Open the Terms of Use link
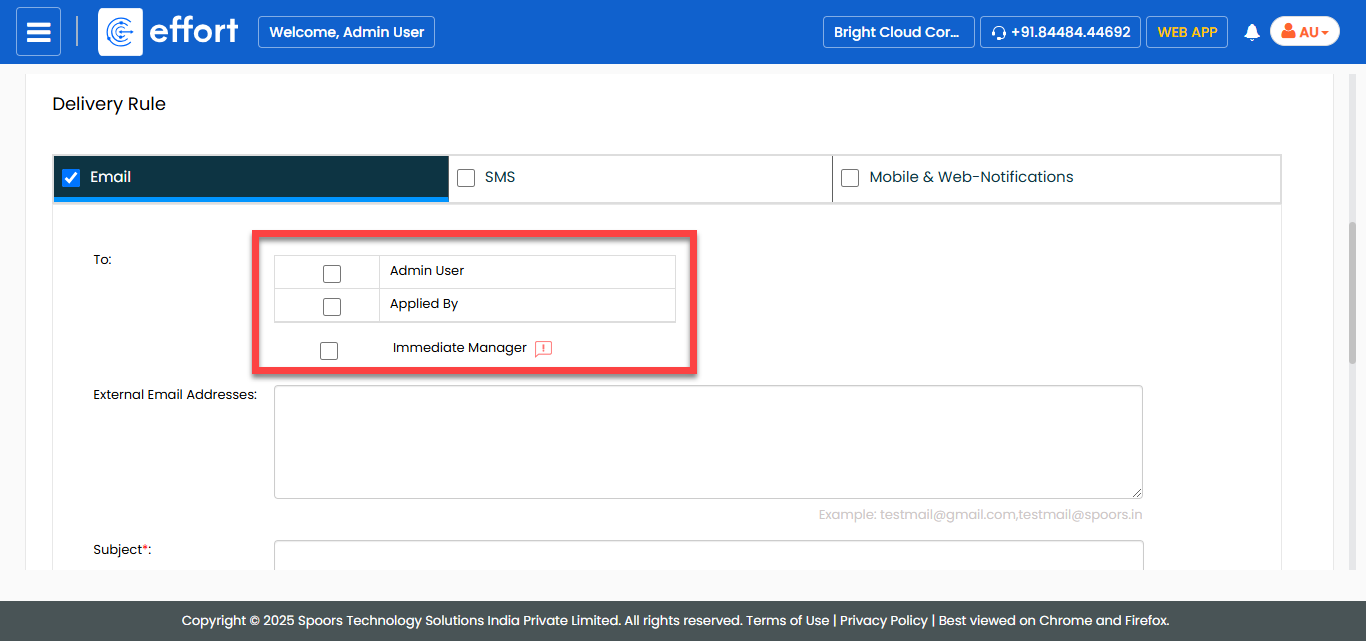Screen dimensions: 1366x641 (x=787, y=620)
